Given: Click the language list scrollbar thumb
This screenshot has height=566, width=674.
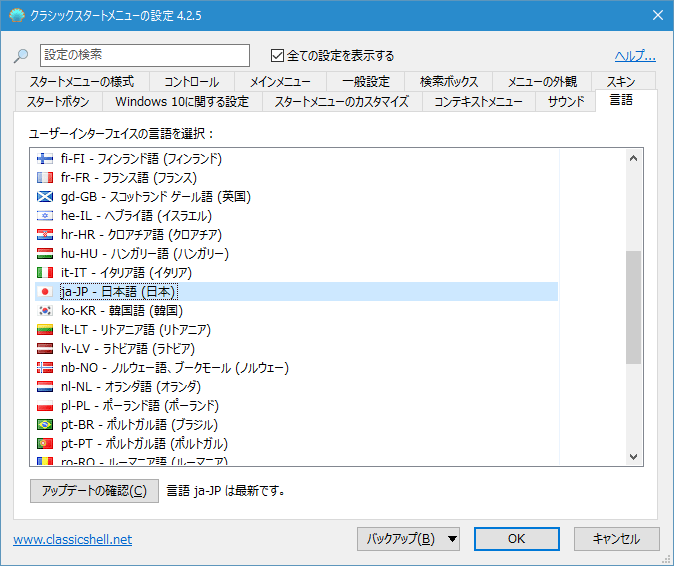Looking at the screenshot, I should tap(633, 307).
